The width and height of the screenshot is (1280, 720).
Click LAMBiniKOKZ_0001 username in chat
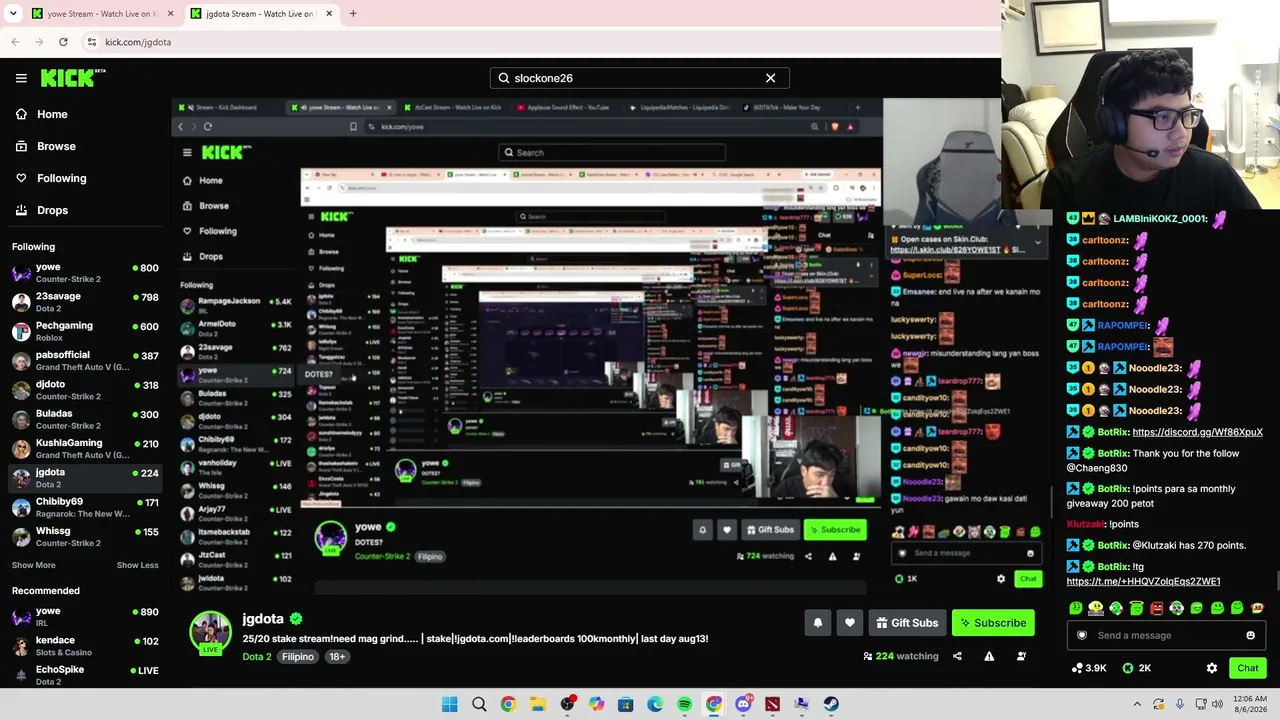(x=1159, y=219)
